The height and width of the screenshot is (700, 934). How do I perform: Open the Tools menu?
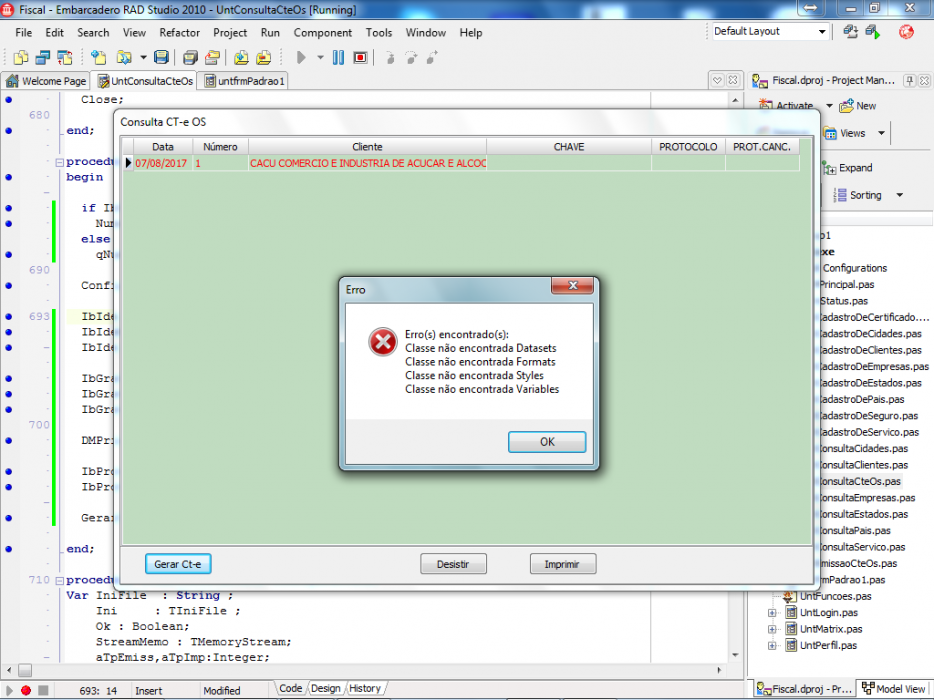[x=379, y=33]
